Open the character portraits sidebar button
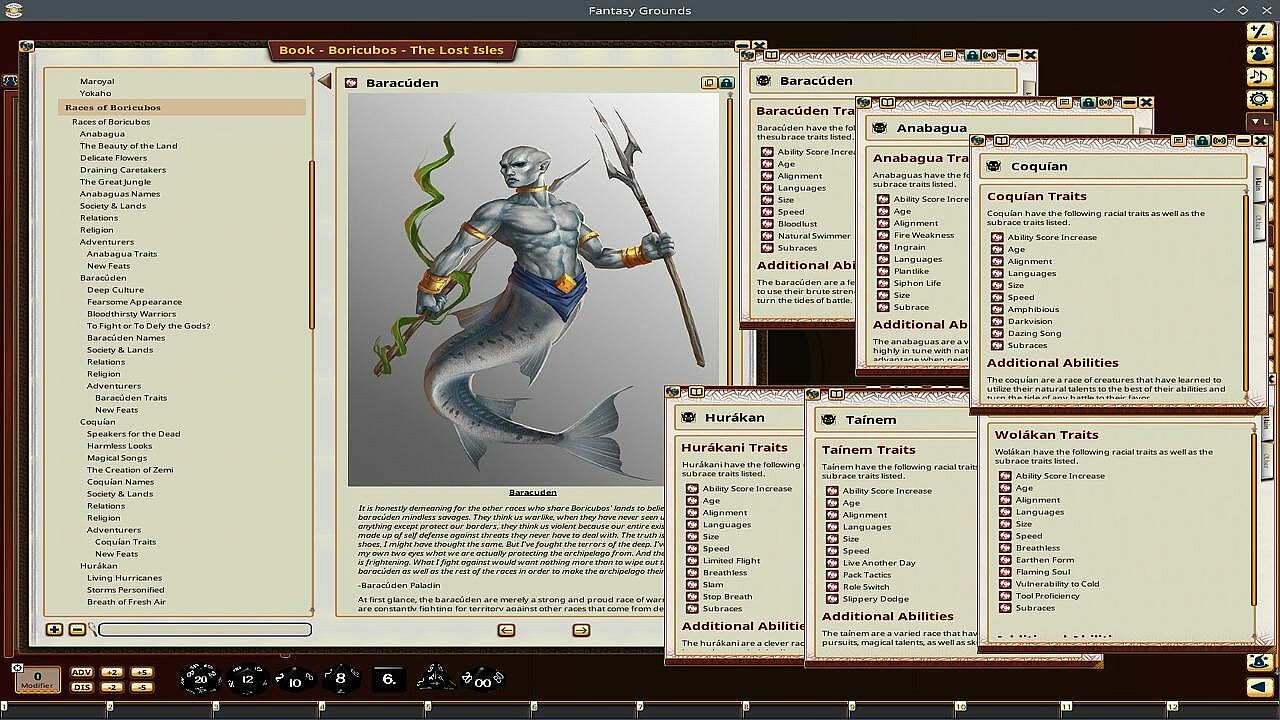The width and height of the screenshot is (1280, 720). tap(1259, 55)
